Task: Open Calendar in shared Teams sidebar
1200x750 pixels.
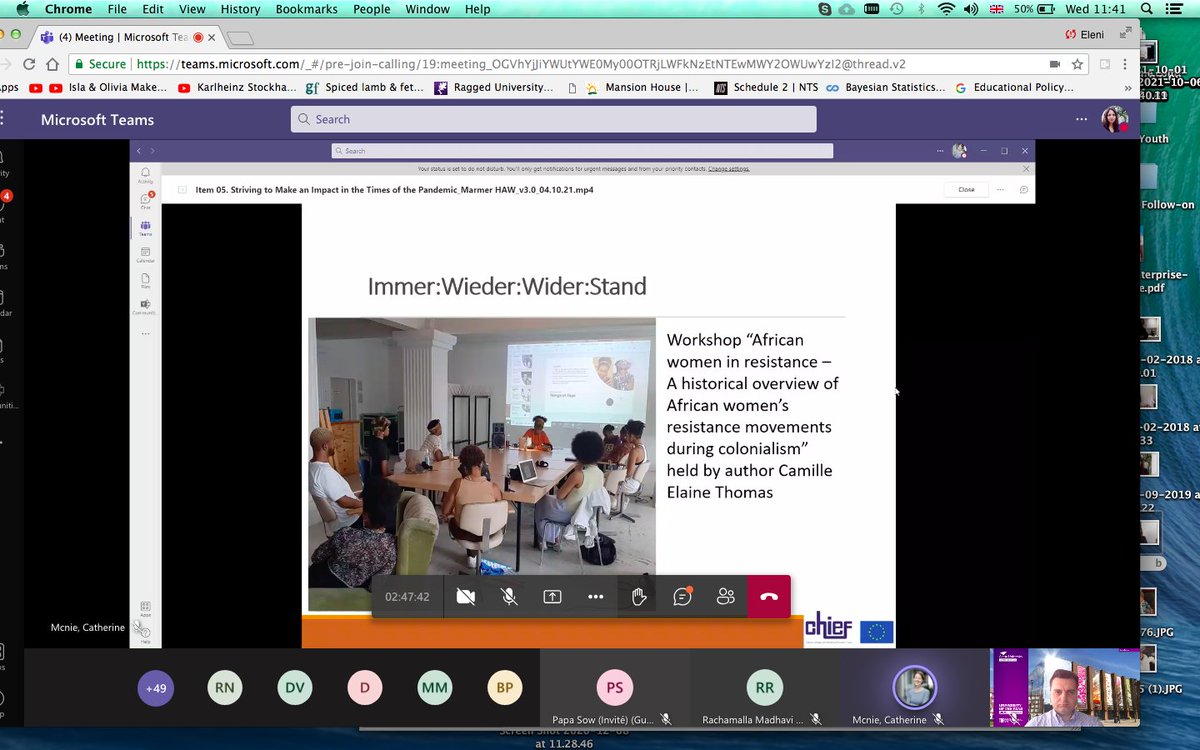Action: point(145,254)
